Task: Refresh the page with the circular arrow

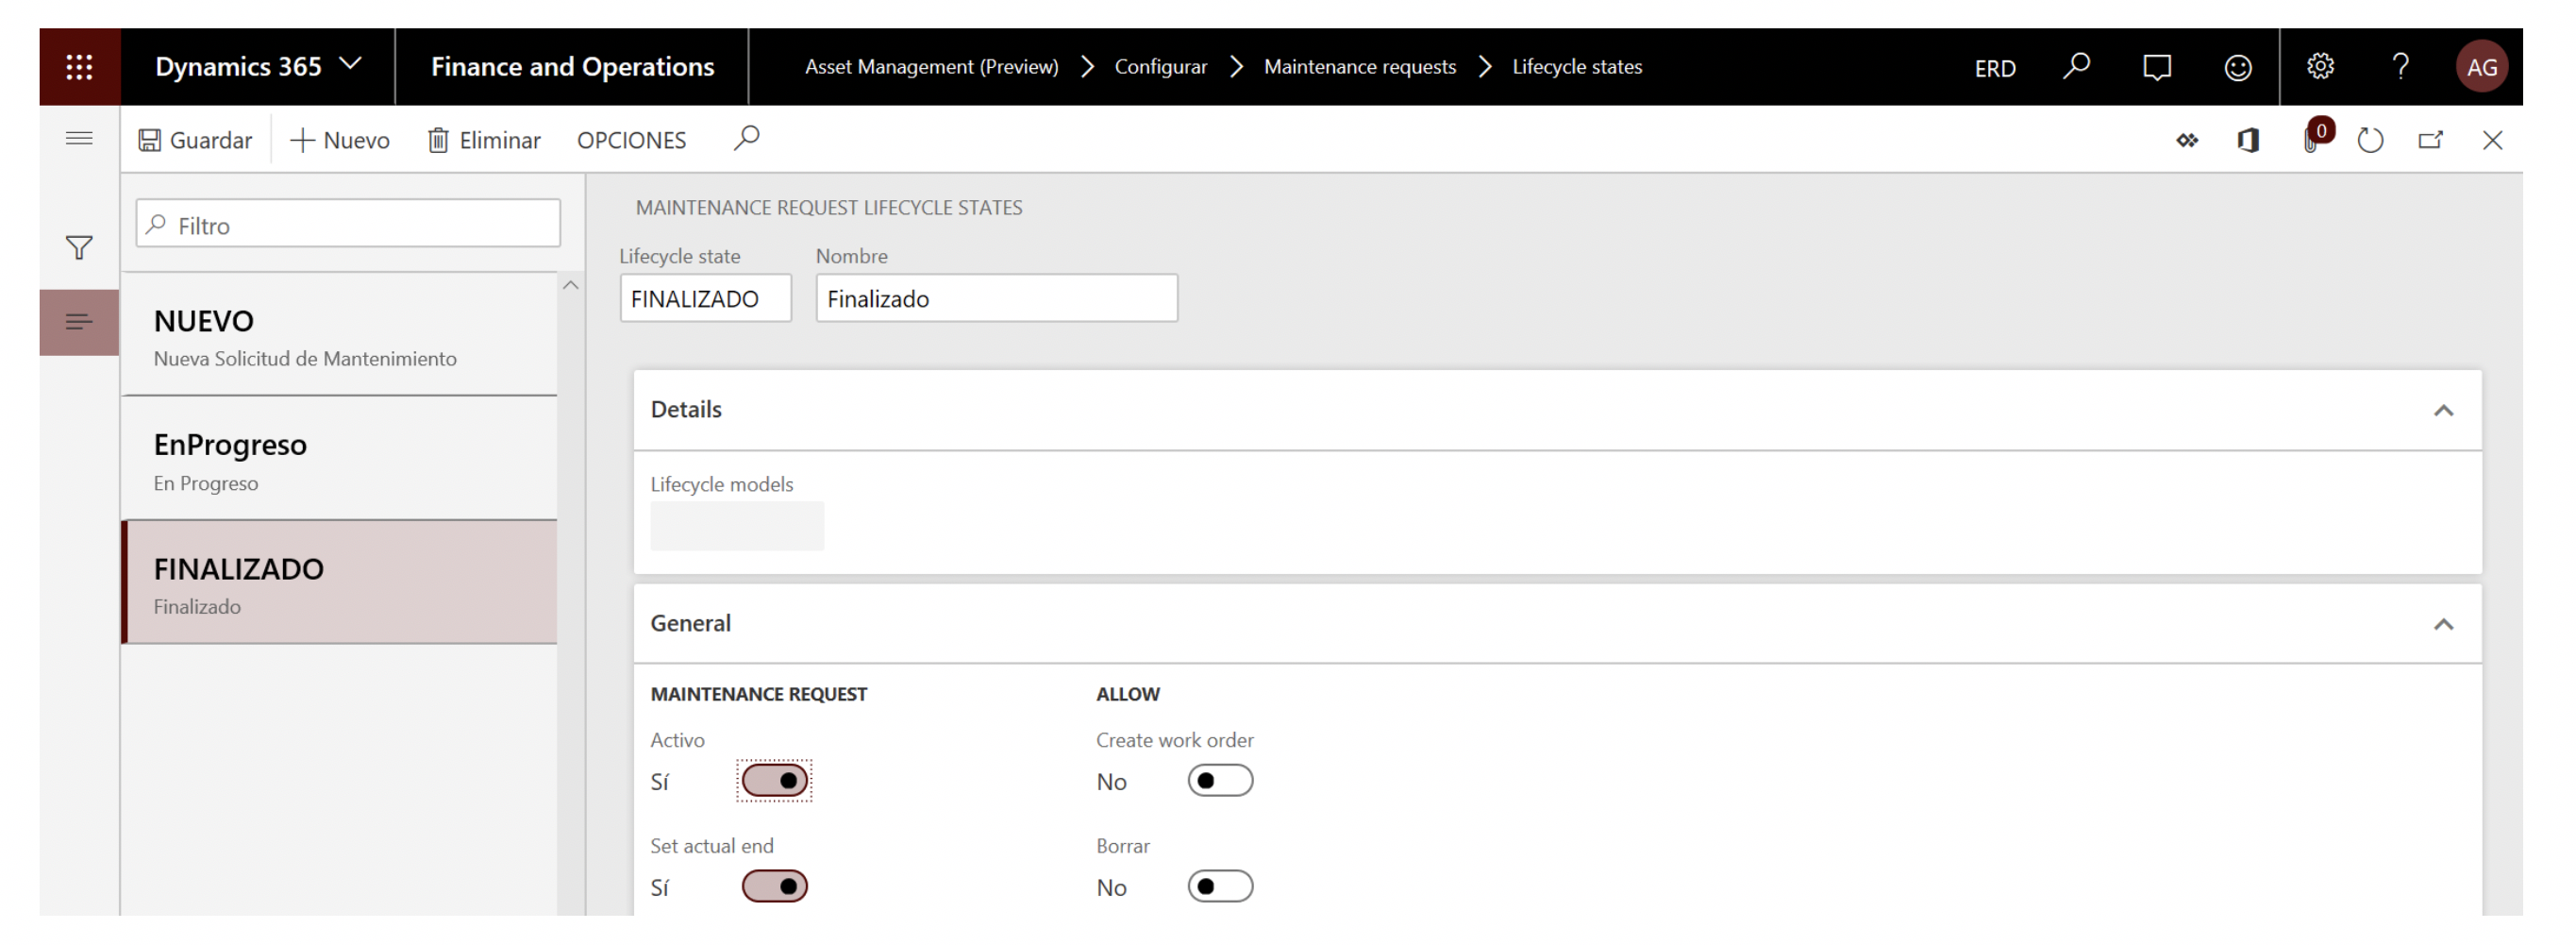Action: click(2370, 141)
